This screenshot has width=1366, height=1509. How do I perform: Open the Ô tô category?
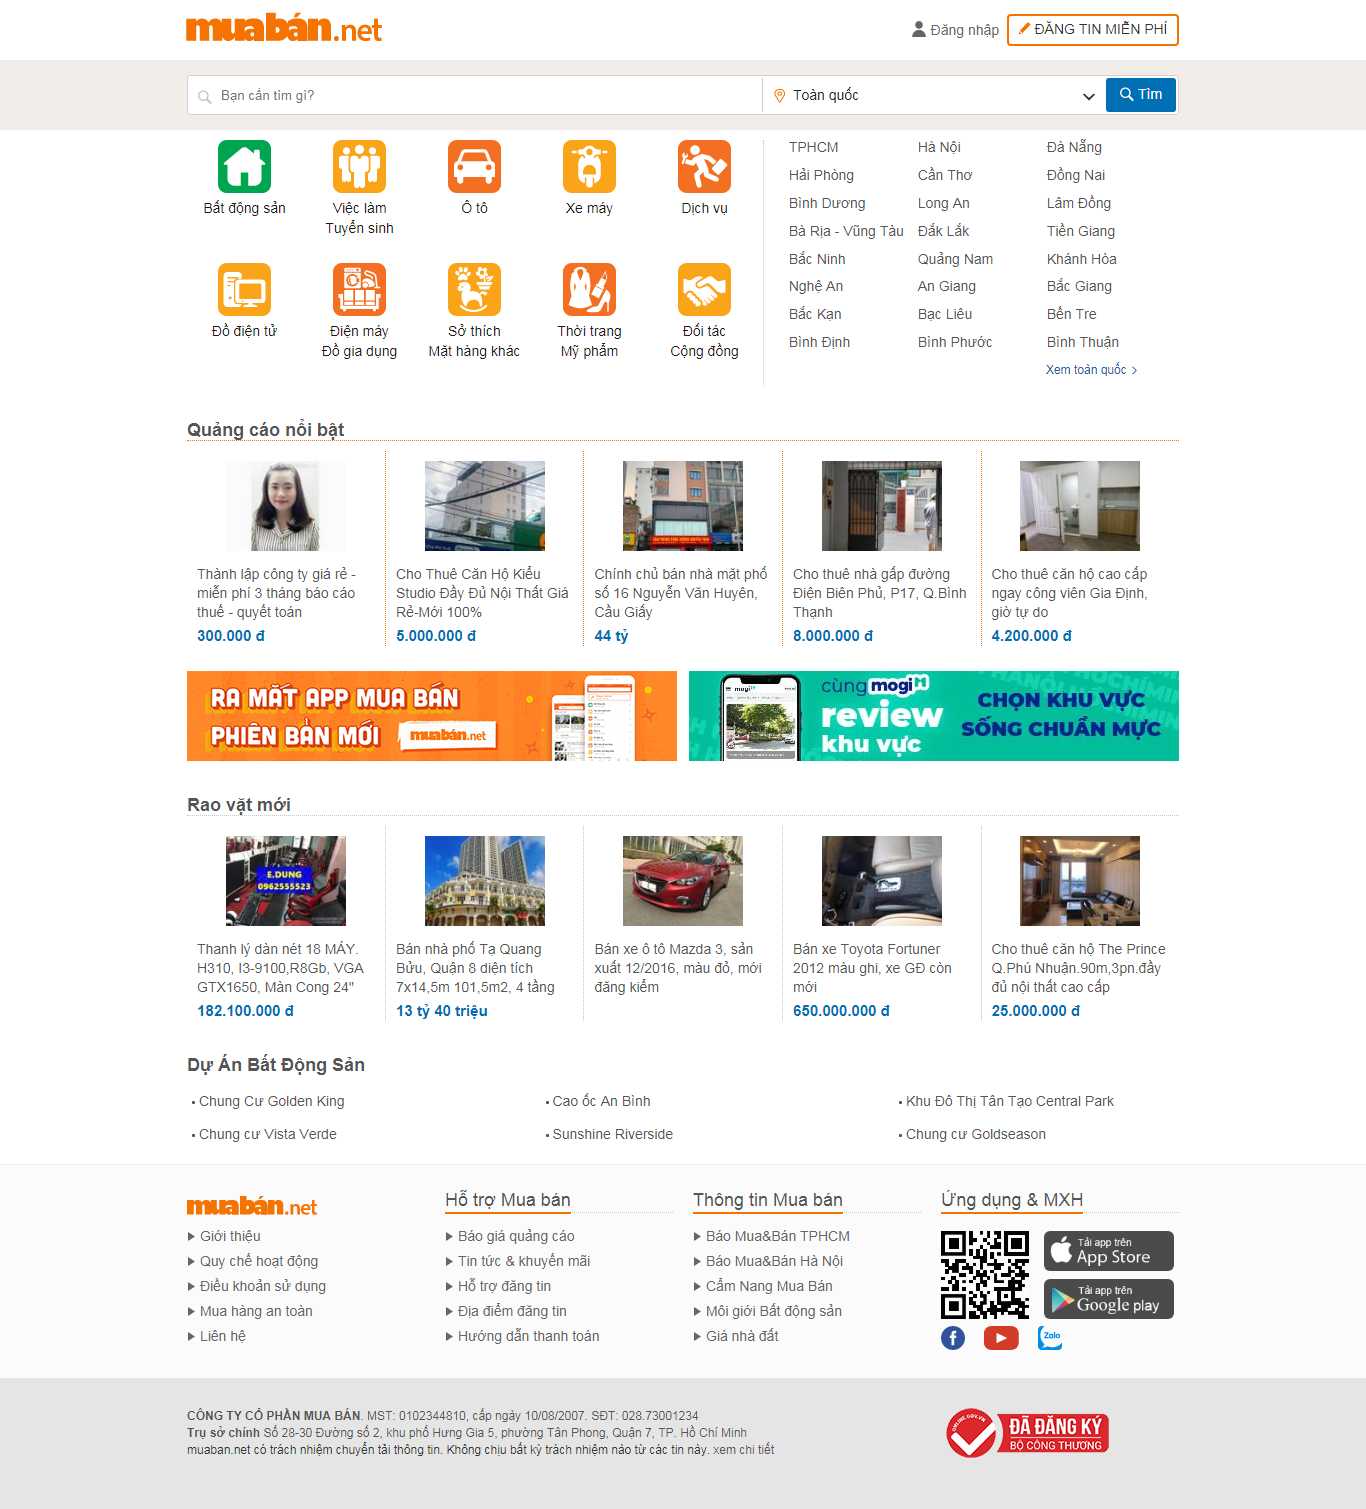(x=474, y=168)
